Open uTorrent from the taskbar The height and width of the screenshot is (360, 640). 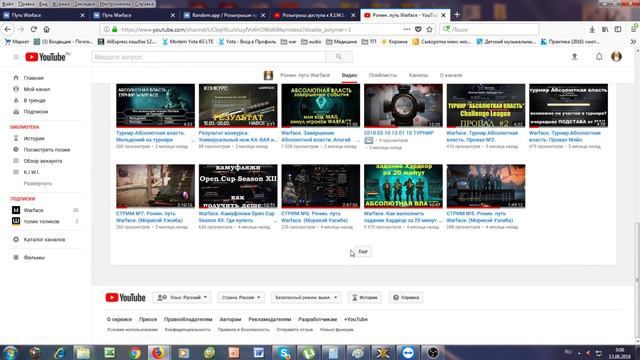(308, 353)
